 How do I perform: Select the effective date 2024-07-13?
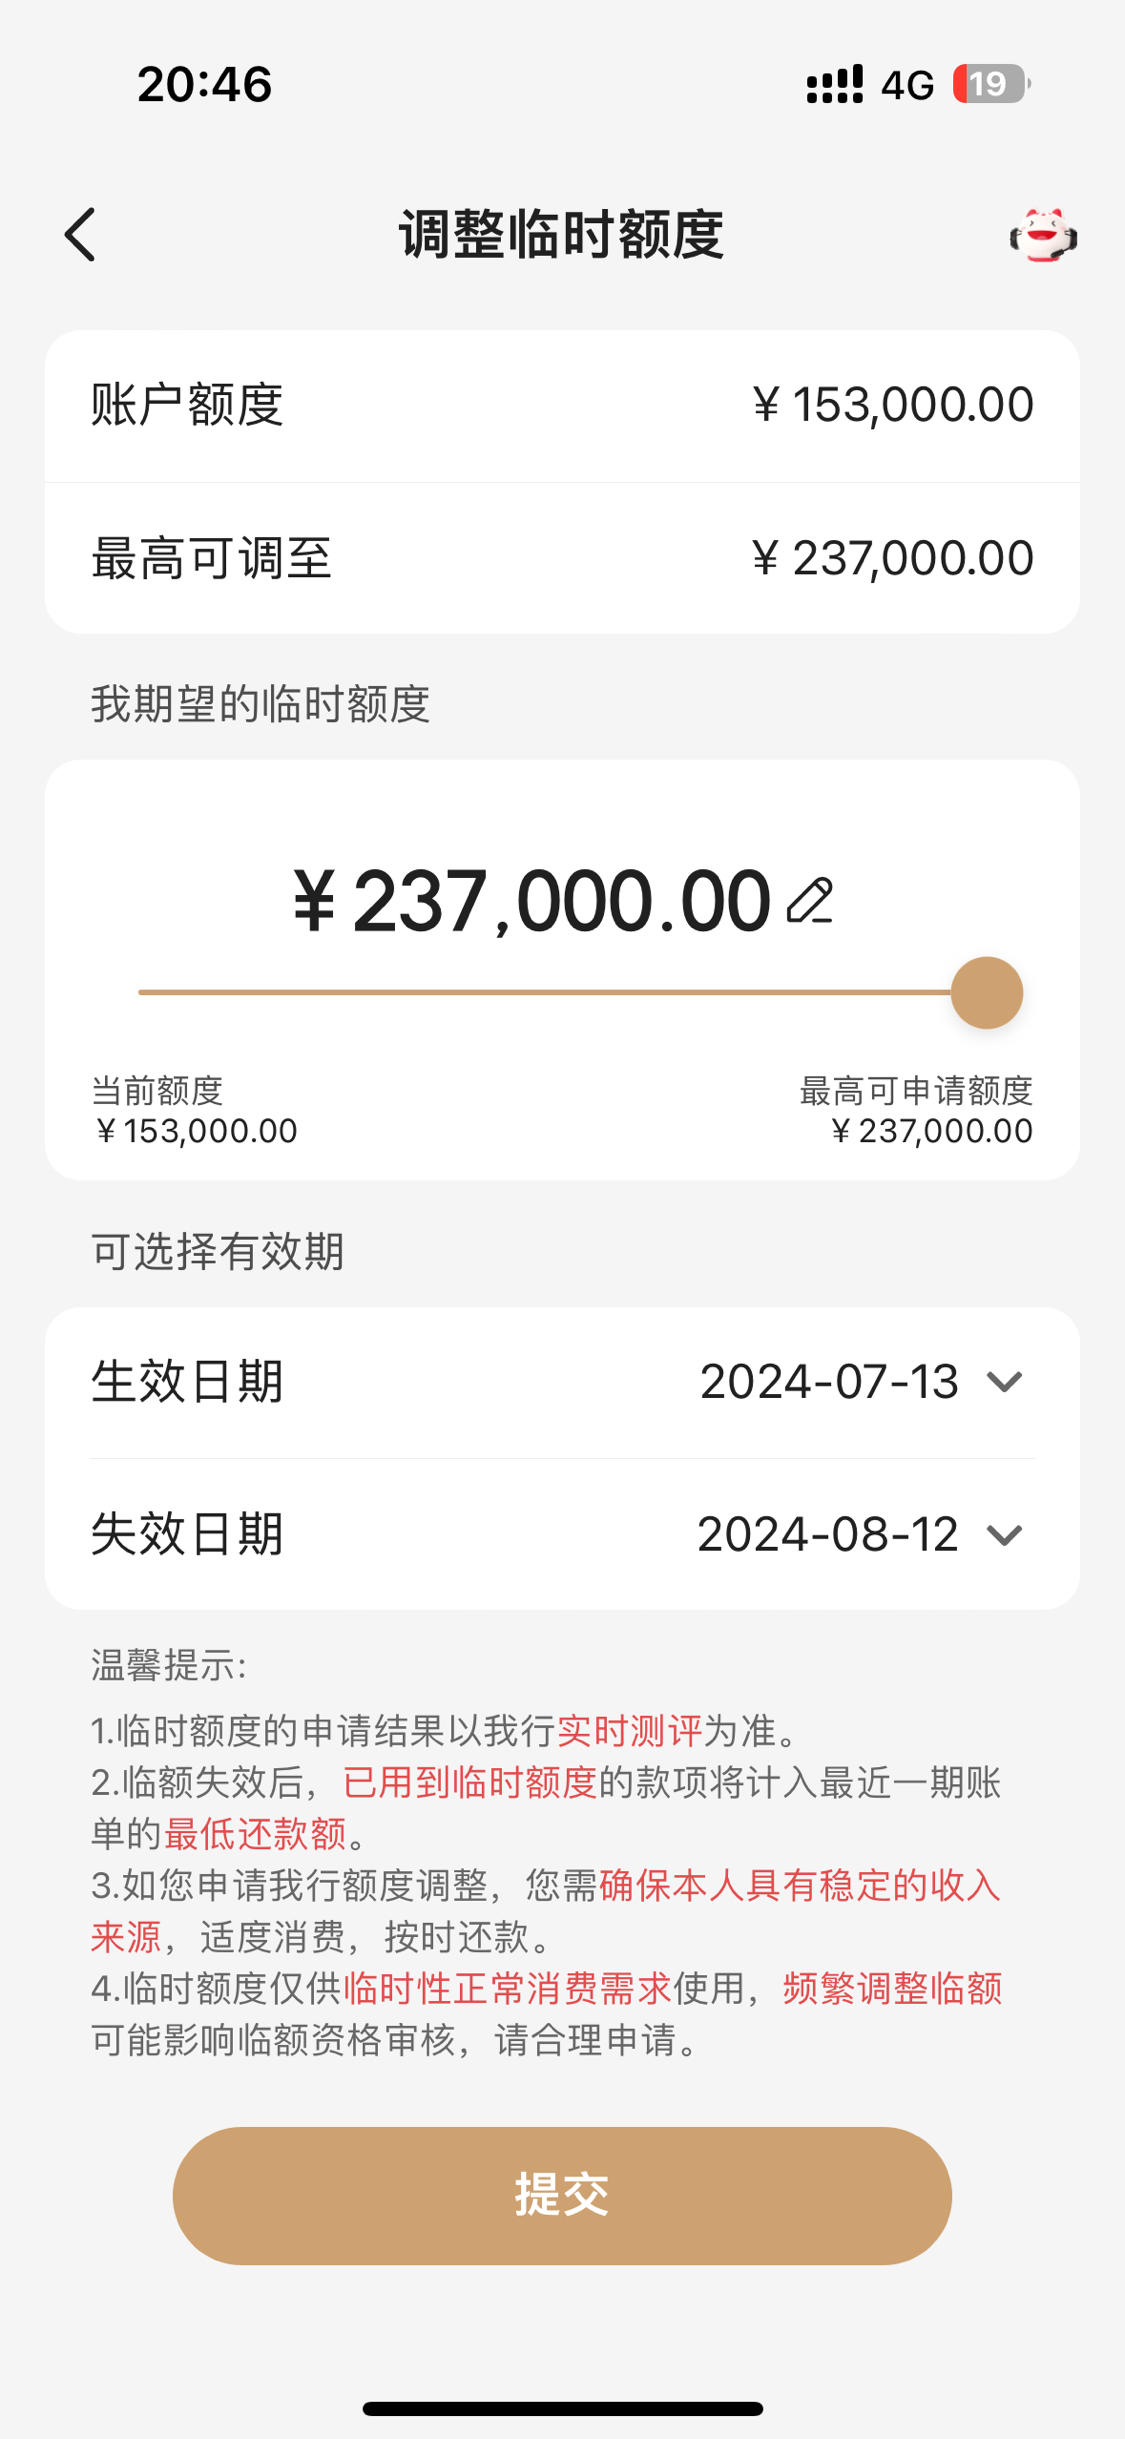pyautogui.click(x=829, y=1382)
